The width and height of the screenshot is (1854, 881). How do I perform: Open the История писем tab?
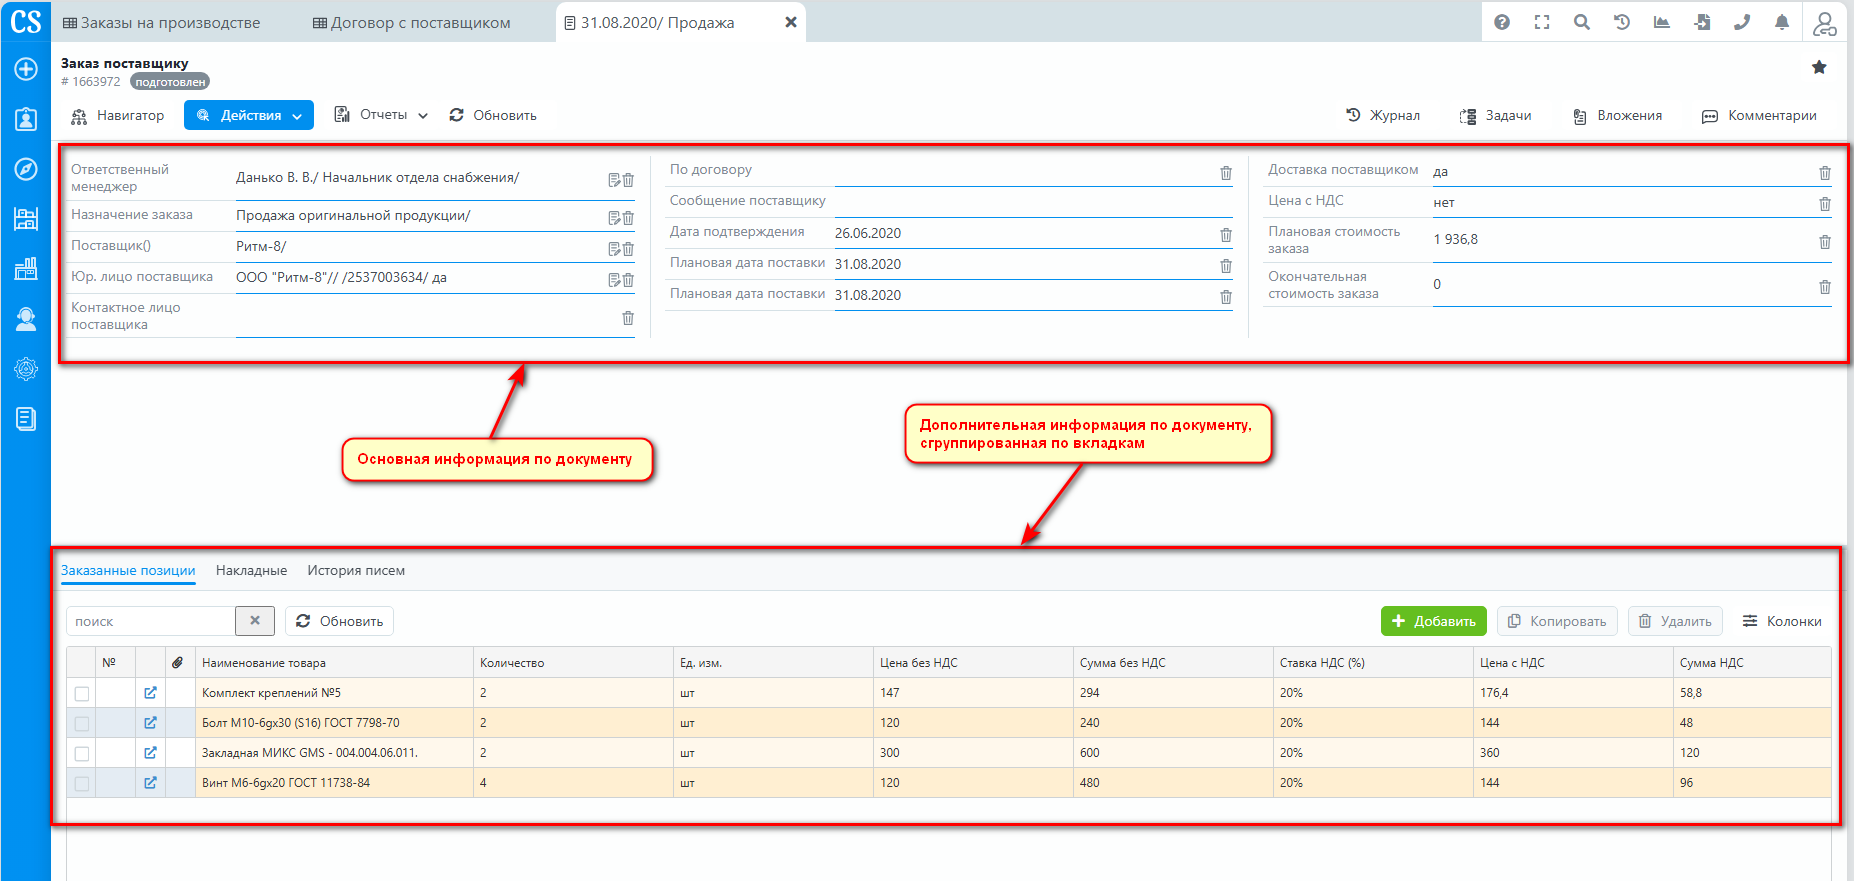click(x=356, y=571)
